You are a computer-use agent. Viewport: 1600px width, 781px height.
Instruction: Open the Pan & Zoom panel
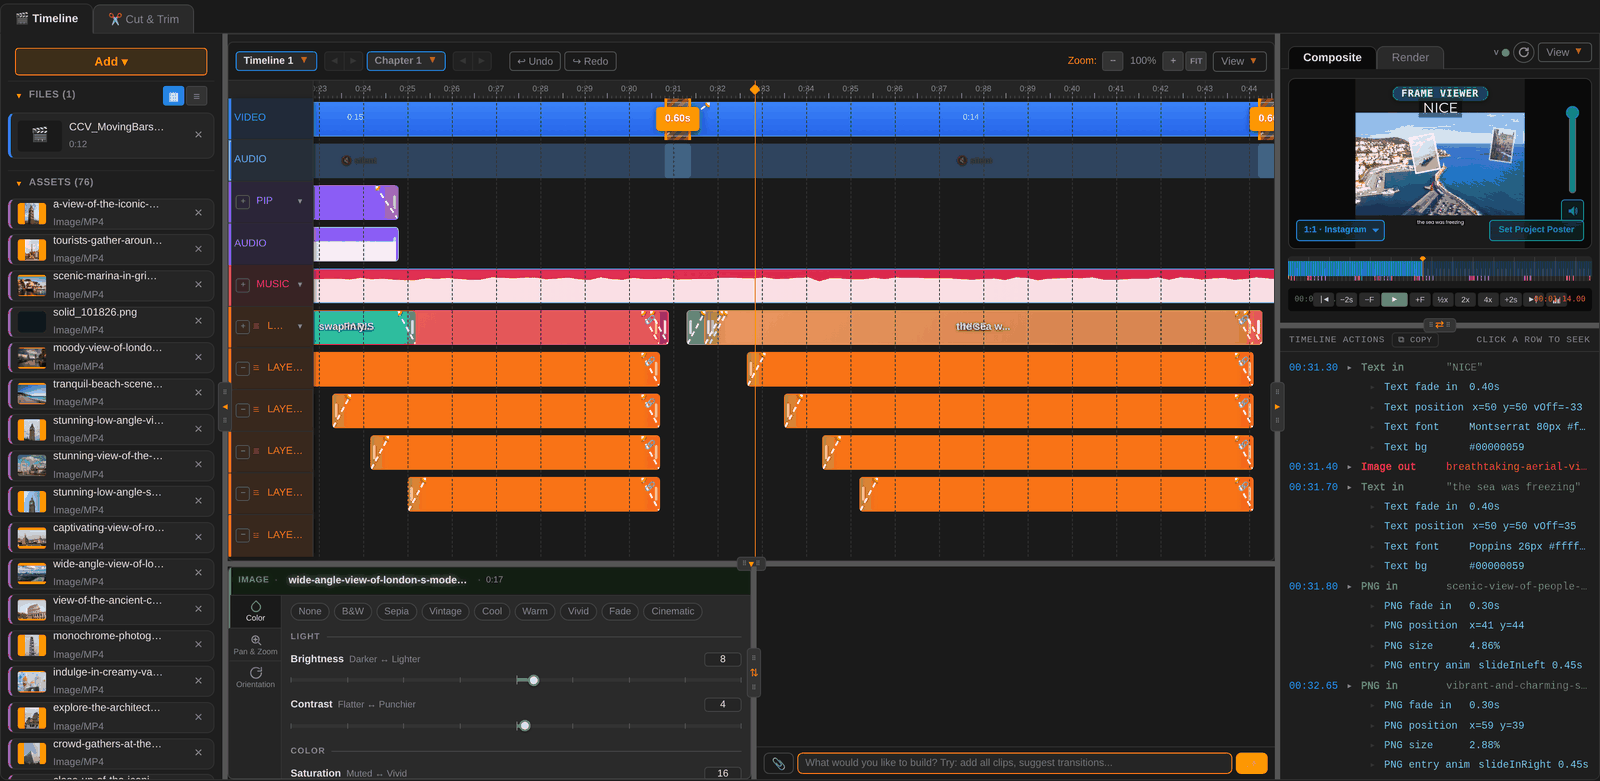(x=256, y=644)
